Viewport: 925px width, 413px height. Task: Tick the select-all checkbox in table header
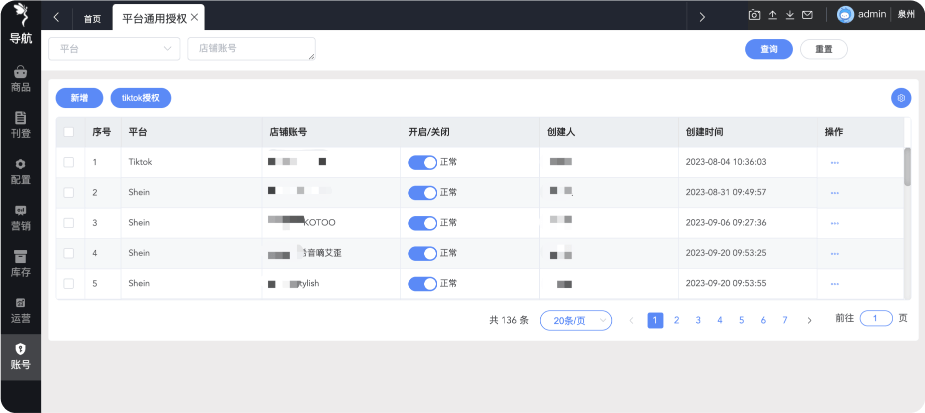[68, 132]
